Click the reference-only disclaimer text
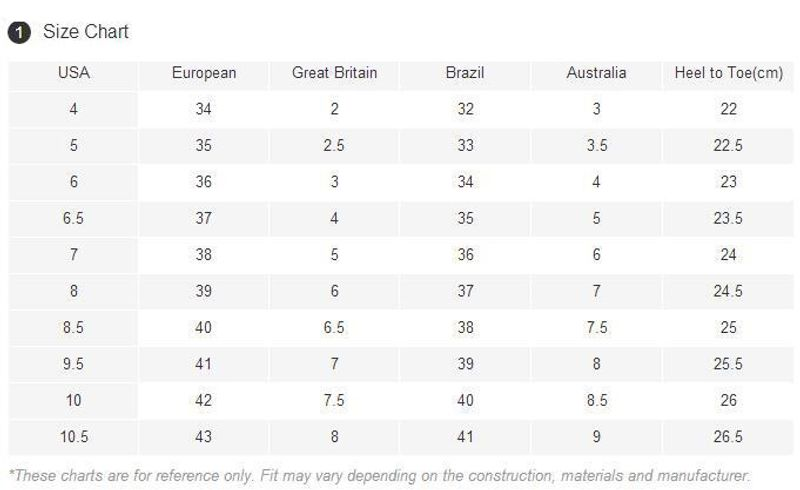The height and width of the screenshot is (490, 800). [378, 475]
